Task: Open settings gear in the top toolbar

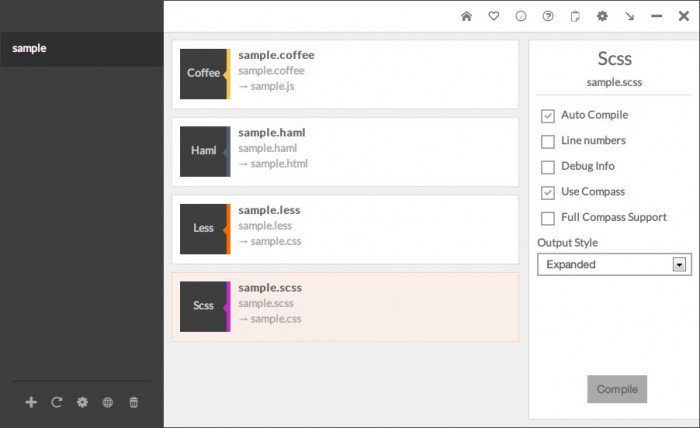Action: (602, 16)
